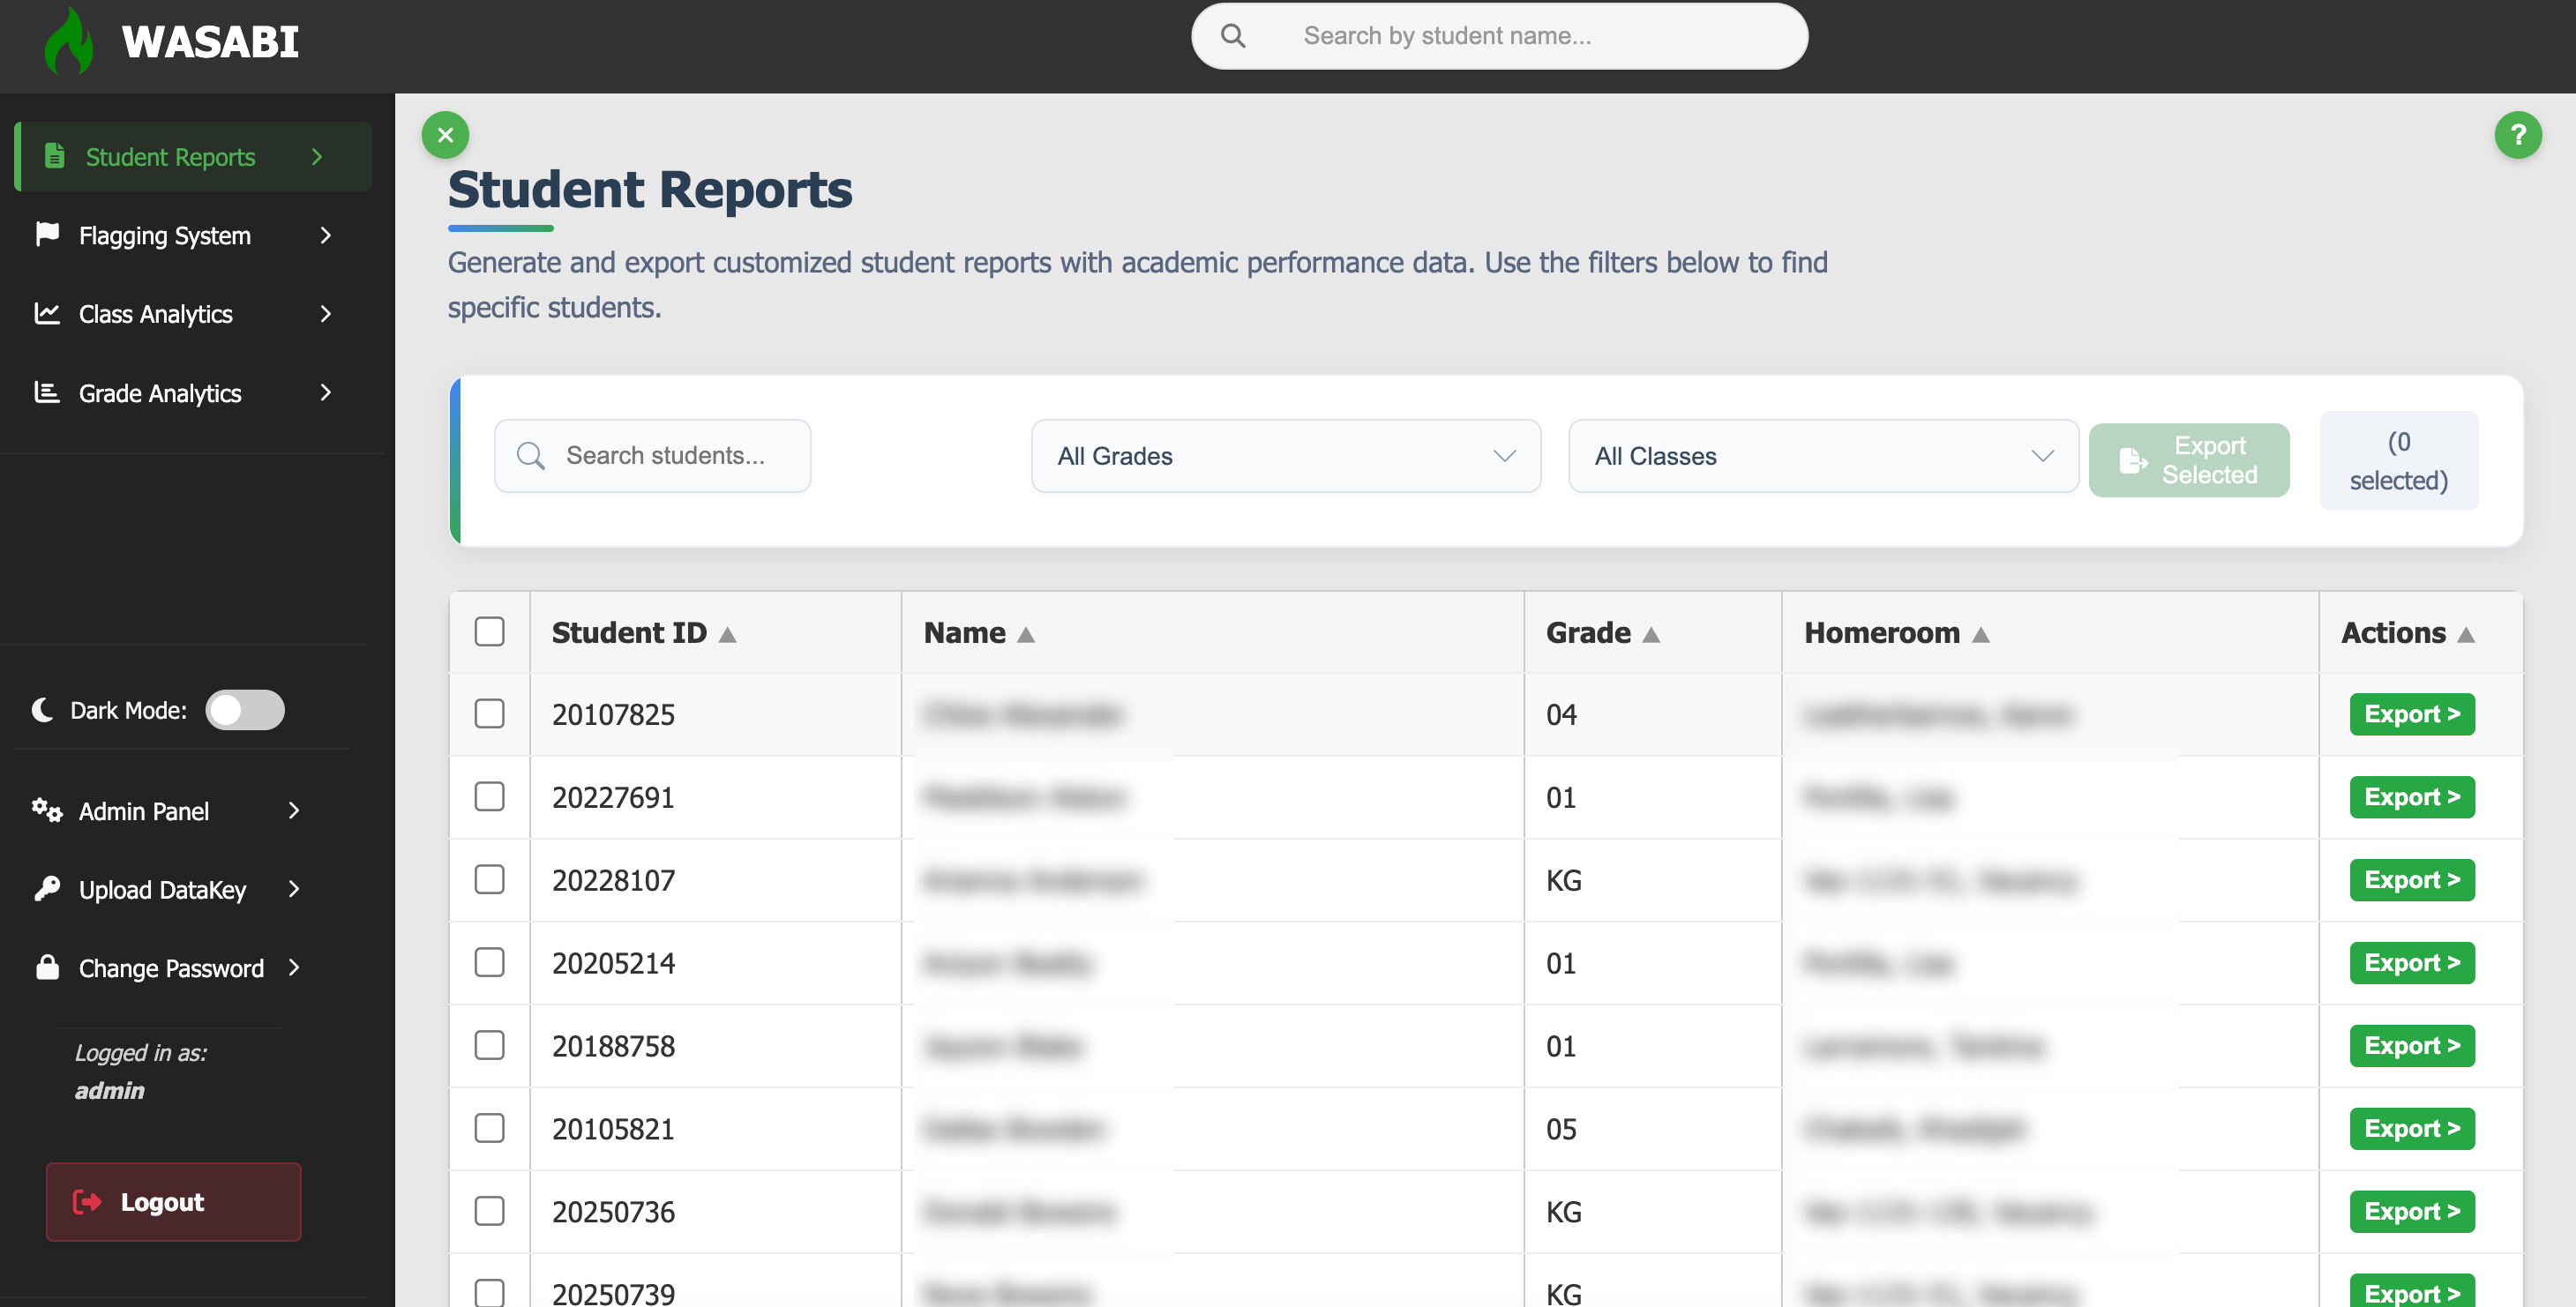
Task: Click the admin username text
Action: 109,1091
